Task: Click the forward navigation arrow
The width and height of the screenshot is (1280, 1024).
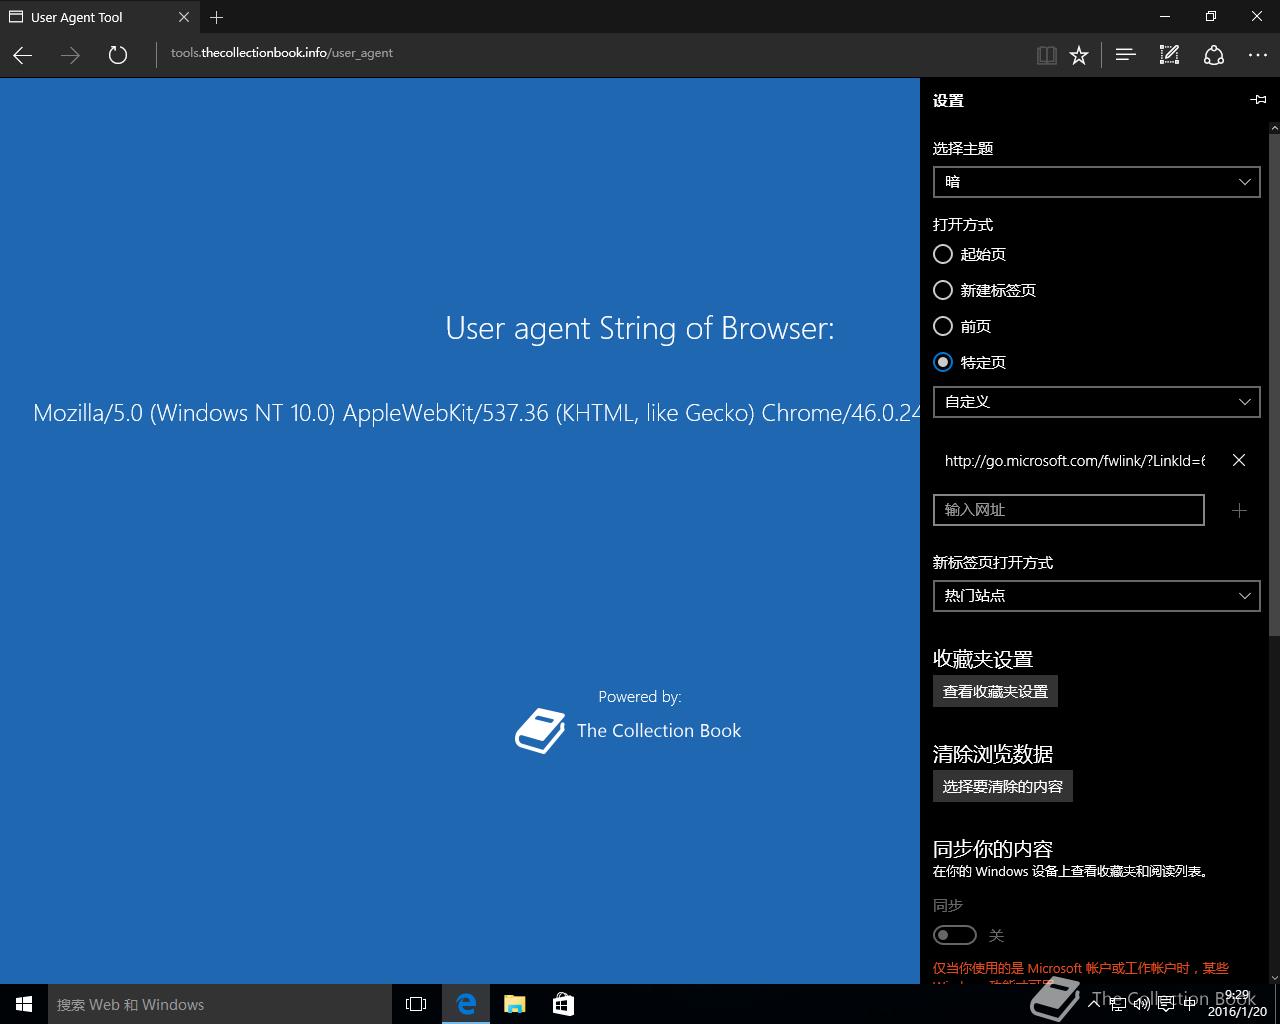Action: click(70, 55)
